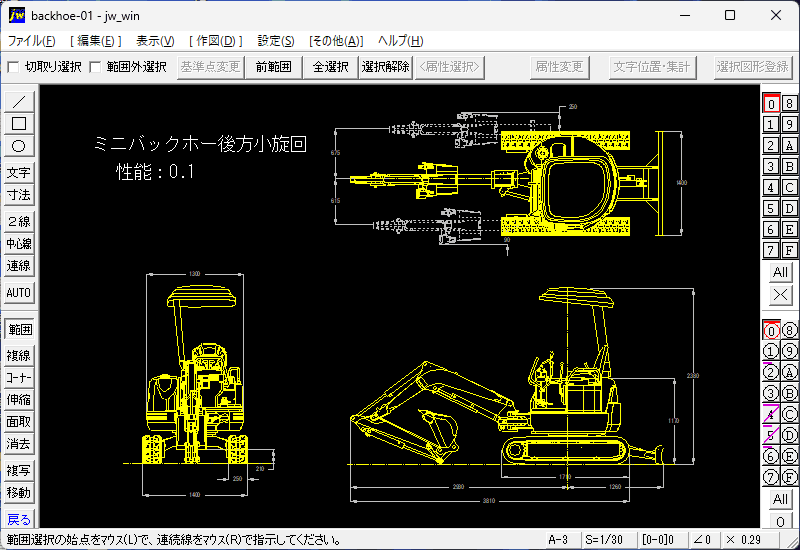
Task: Select the 中心線 centerline tool
Action: (19, 244)
